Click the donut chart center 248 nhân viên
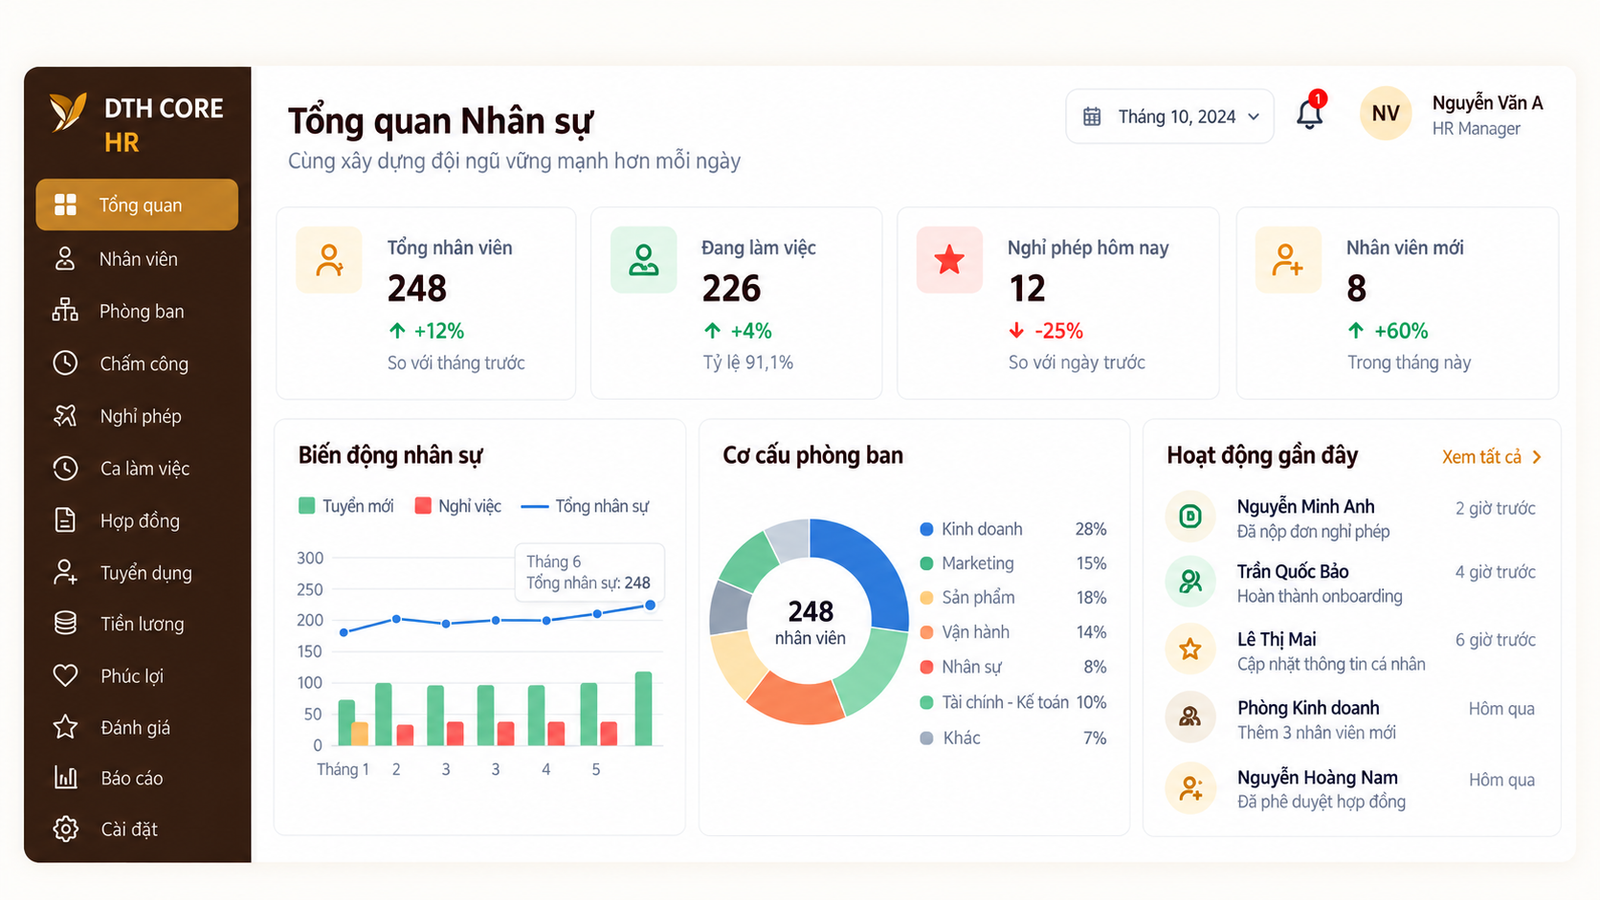Viewport: 1600px width, 900px height. click(810, 621)
